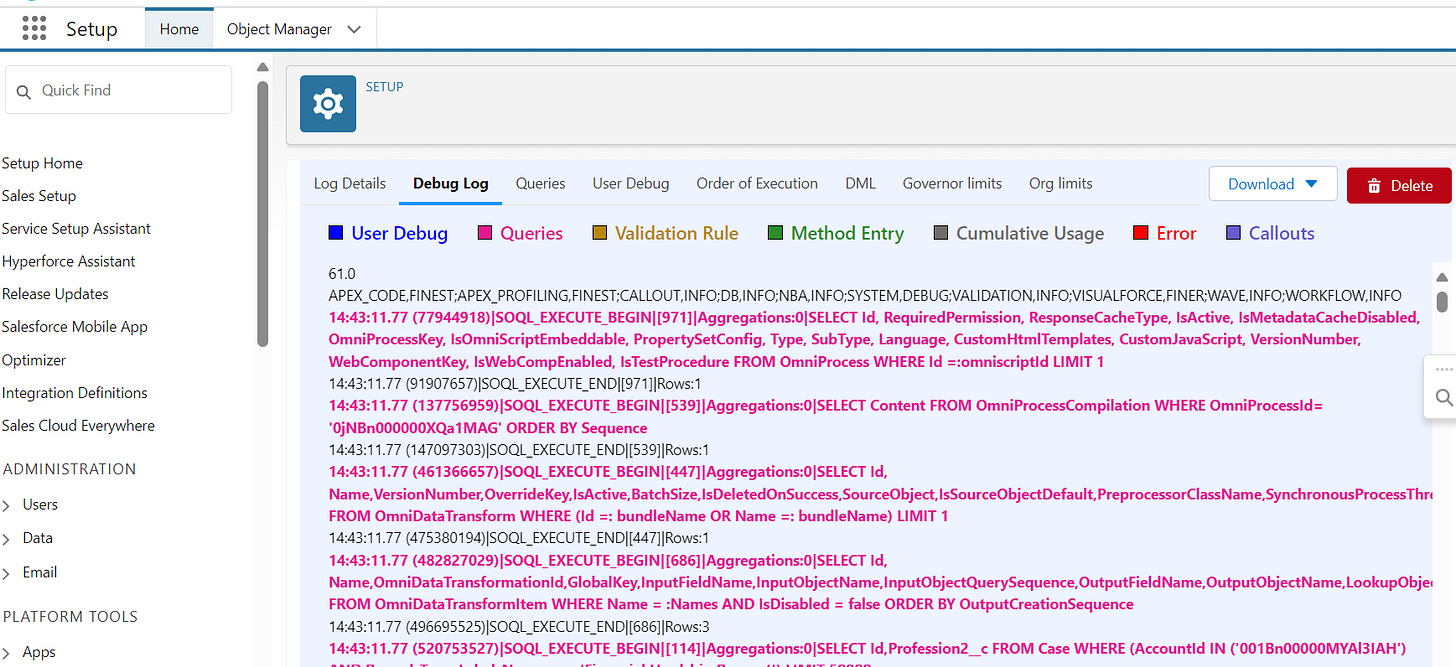Screen dimensions: 1456x667
Task: Open Integration Definitions
Action: pos(75,393)
